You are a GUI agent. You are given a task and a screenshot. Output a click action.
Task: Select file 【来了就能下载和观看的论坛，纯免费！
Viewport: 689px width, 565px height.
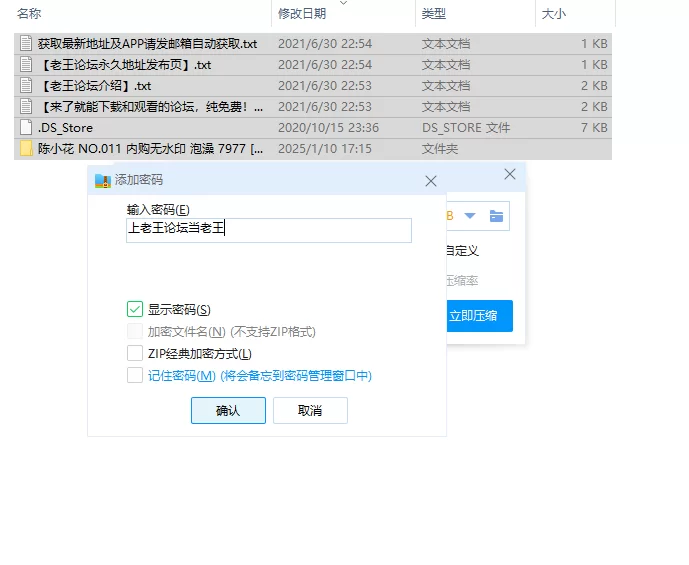coord(150,107)
